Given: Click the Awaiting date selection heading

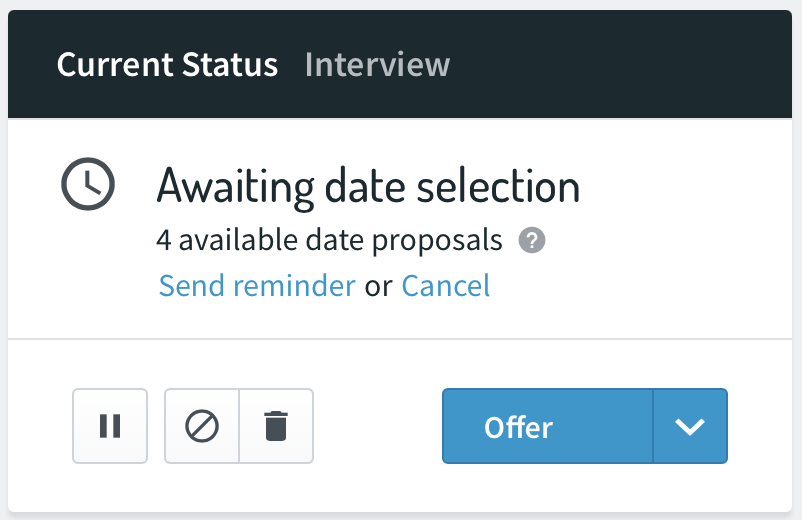Looking at the screenshot, I should point(368,187).
